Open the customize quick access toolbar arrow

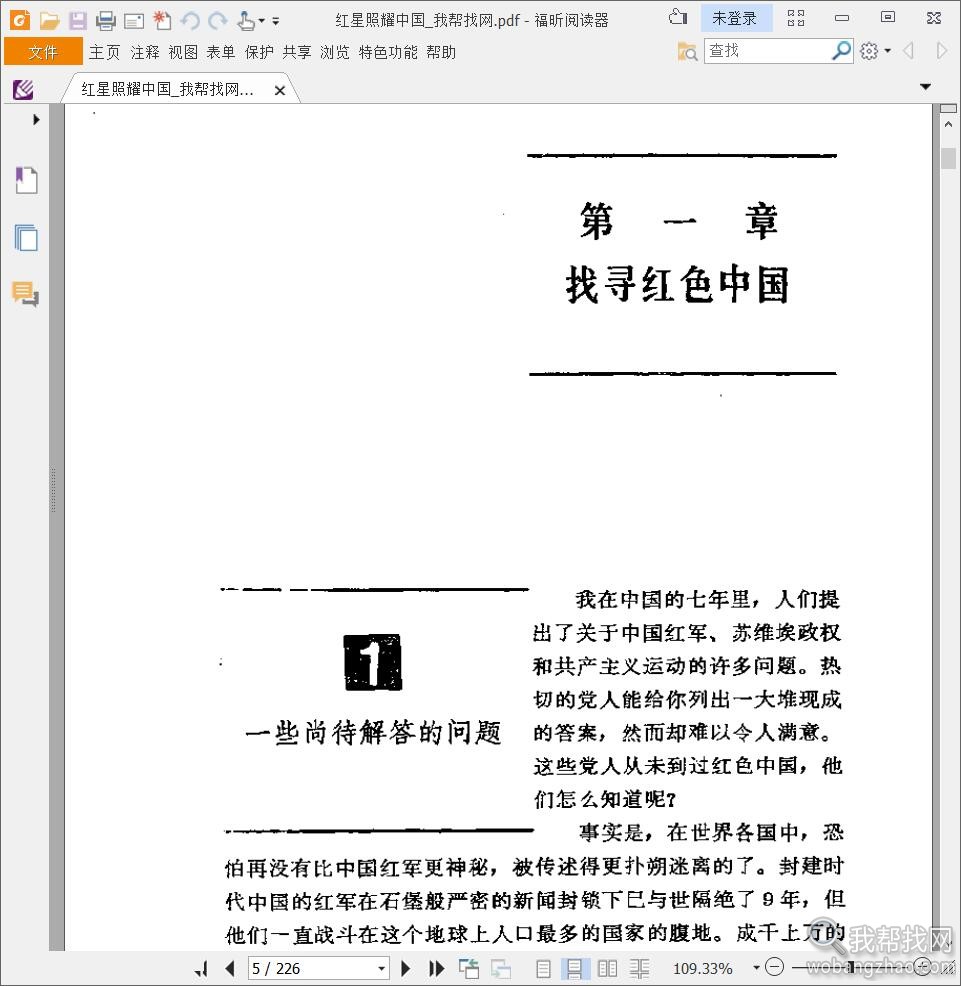click(x=275, y=21)
